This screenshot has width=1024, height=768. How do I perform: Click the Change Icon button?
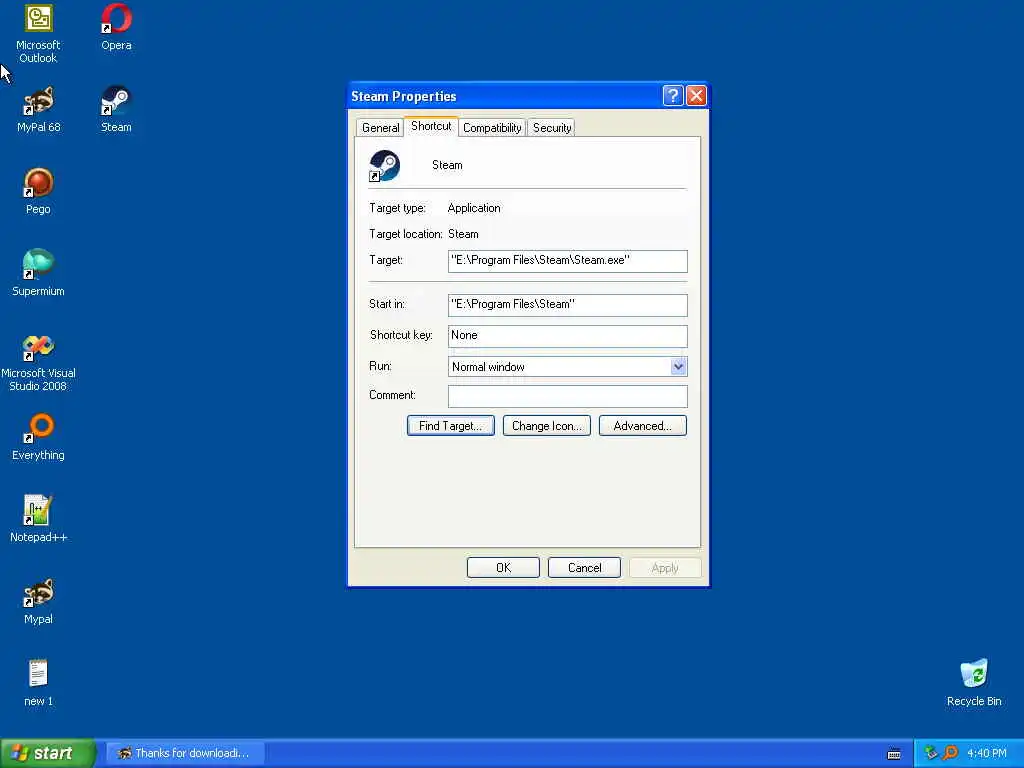click(x=547, y=426)
